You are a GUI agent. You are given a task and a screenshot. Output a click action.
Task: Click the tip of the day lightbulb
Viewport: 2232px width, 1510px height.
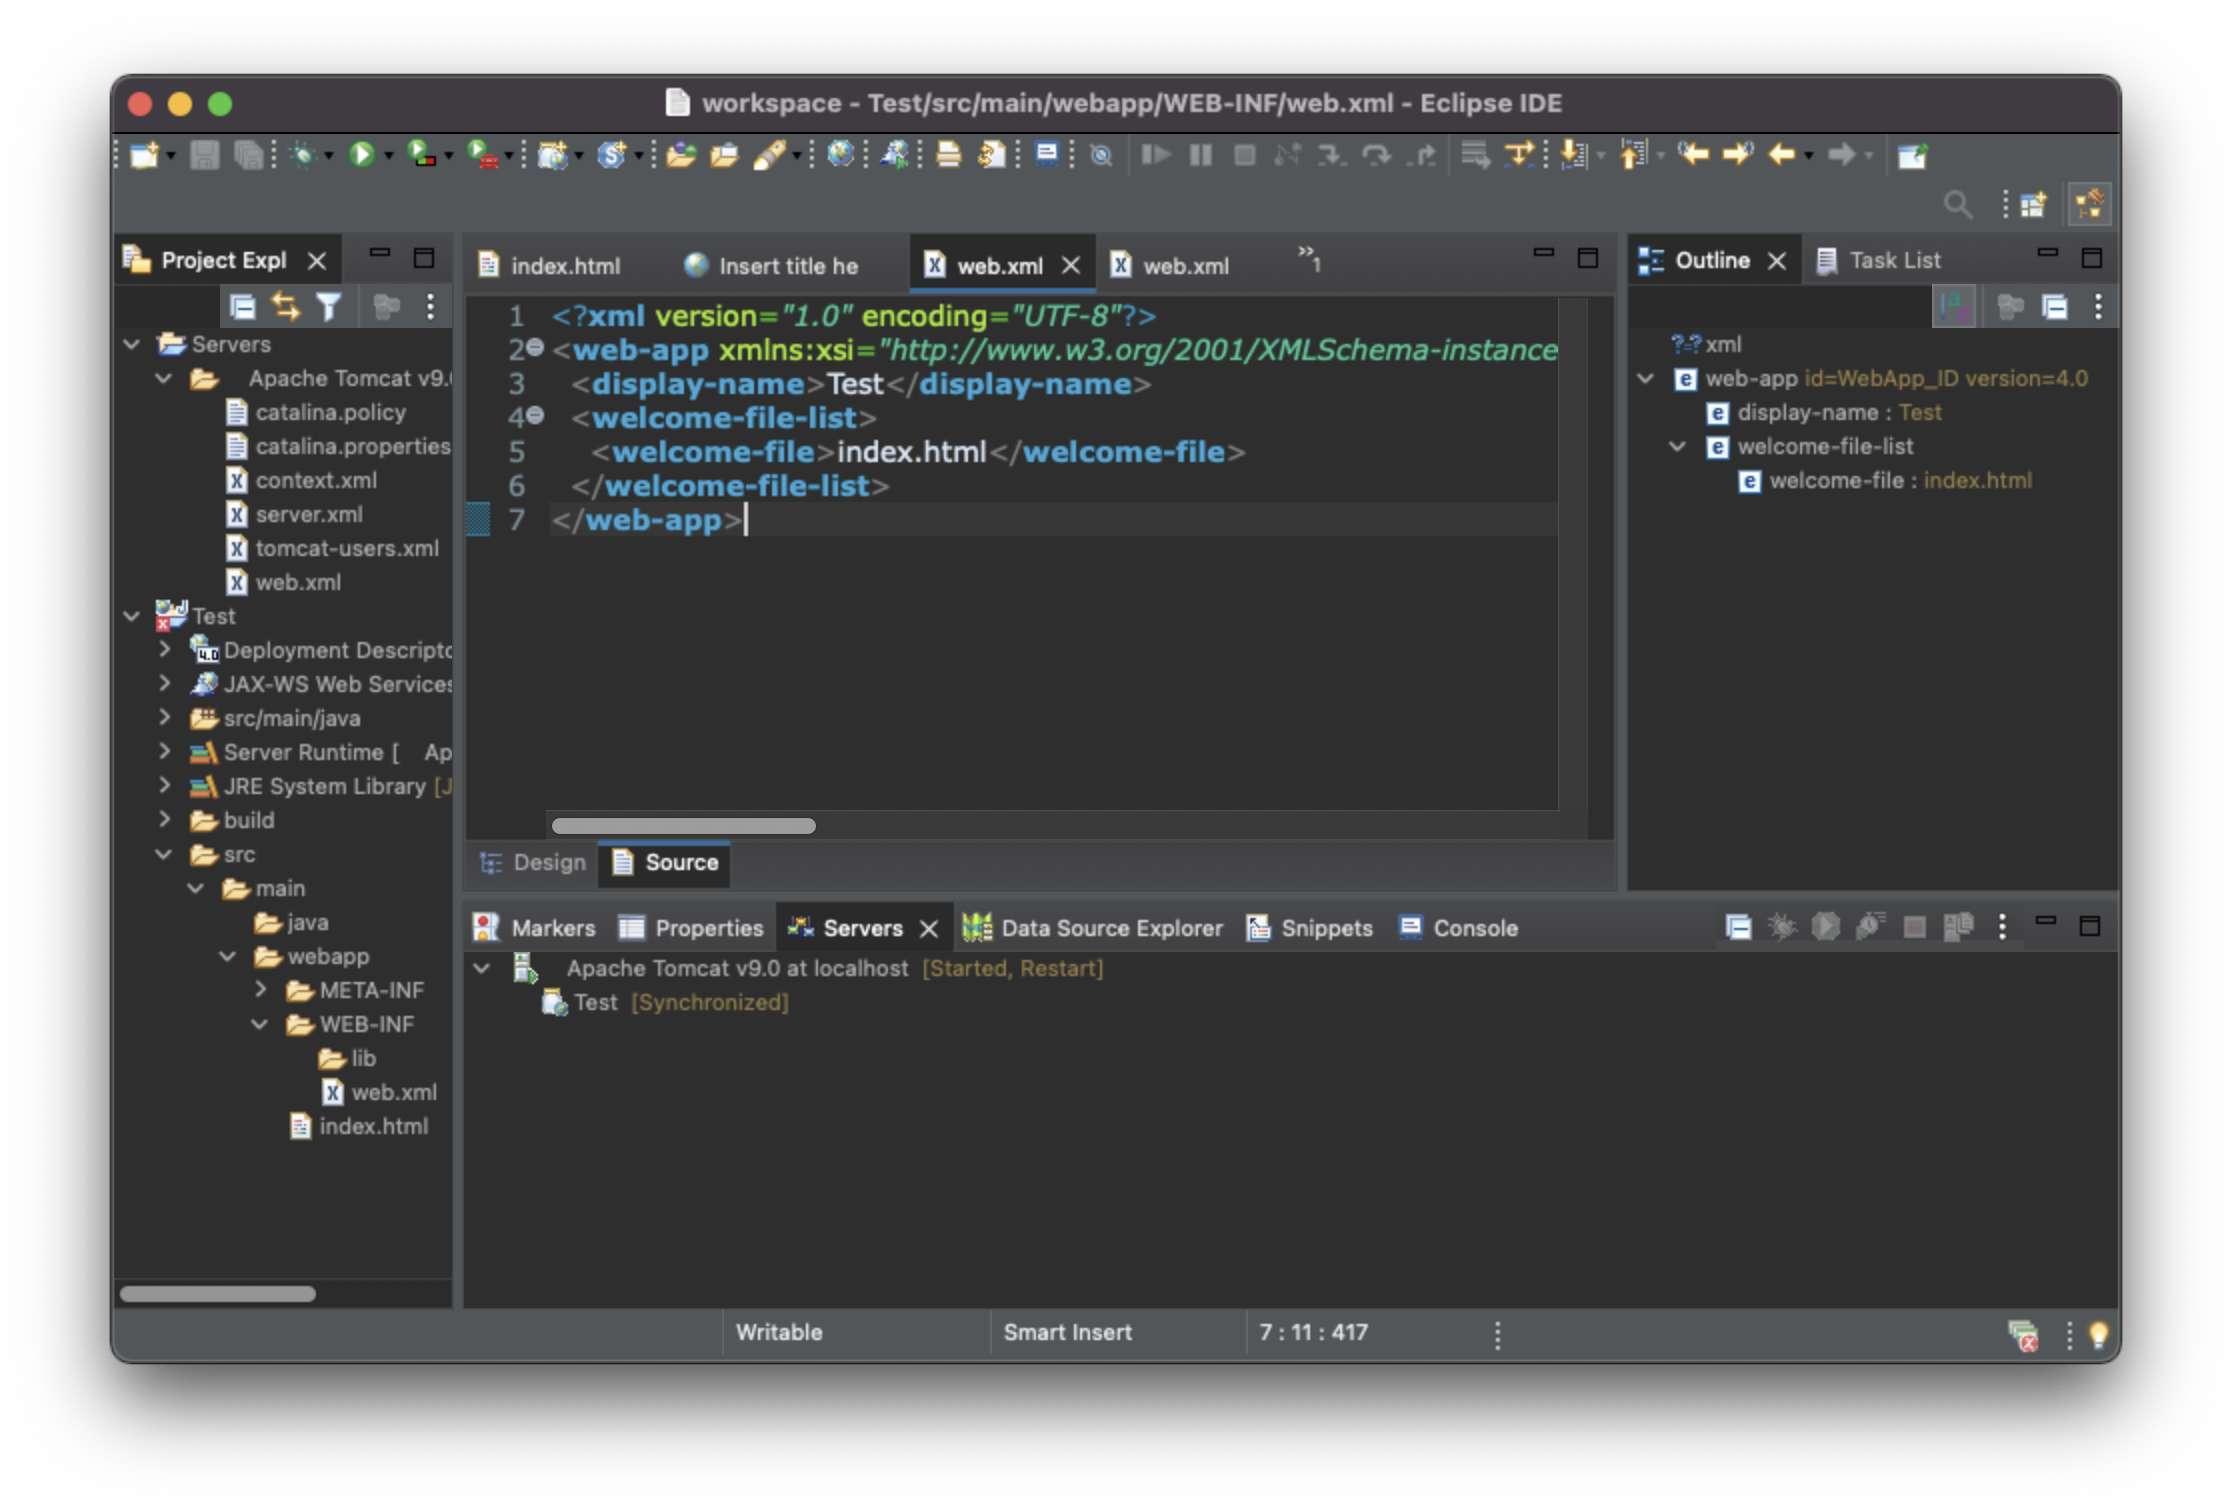[2098, 1334]
